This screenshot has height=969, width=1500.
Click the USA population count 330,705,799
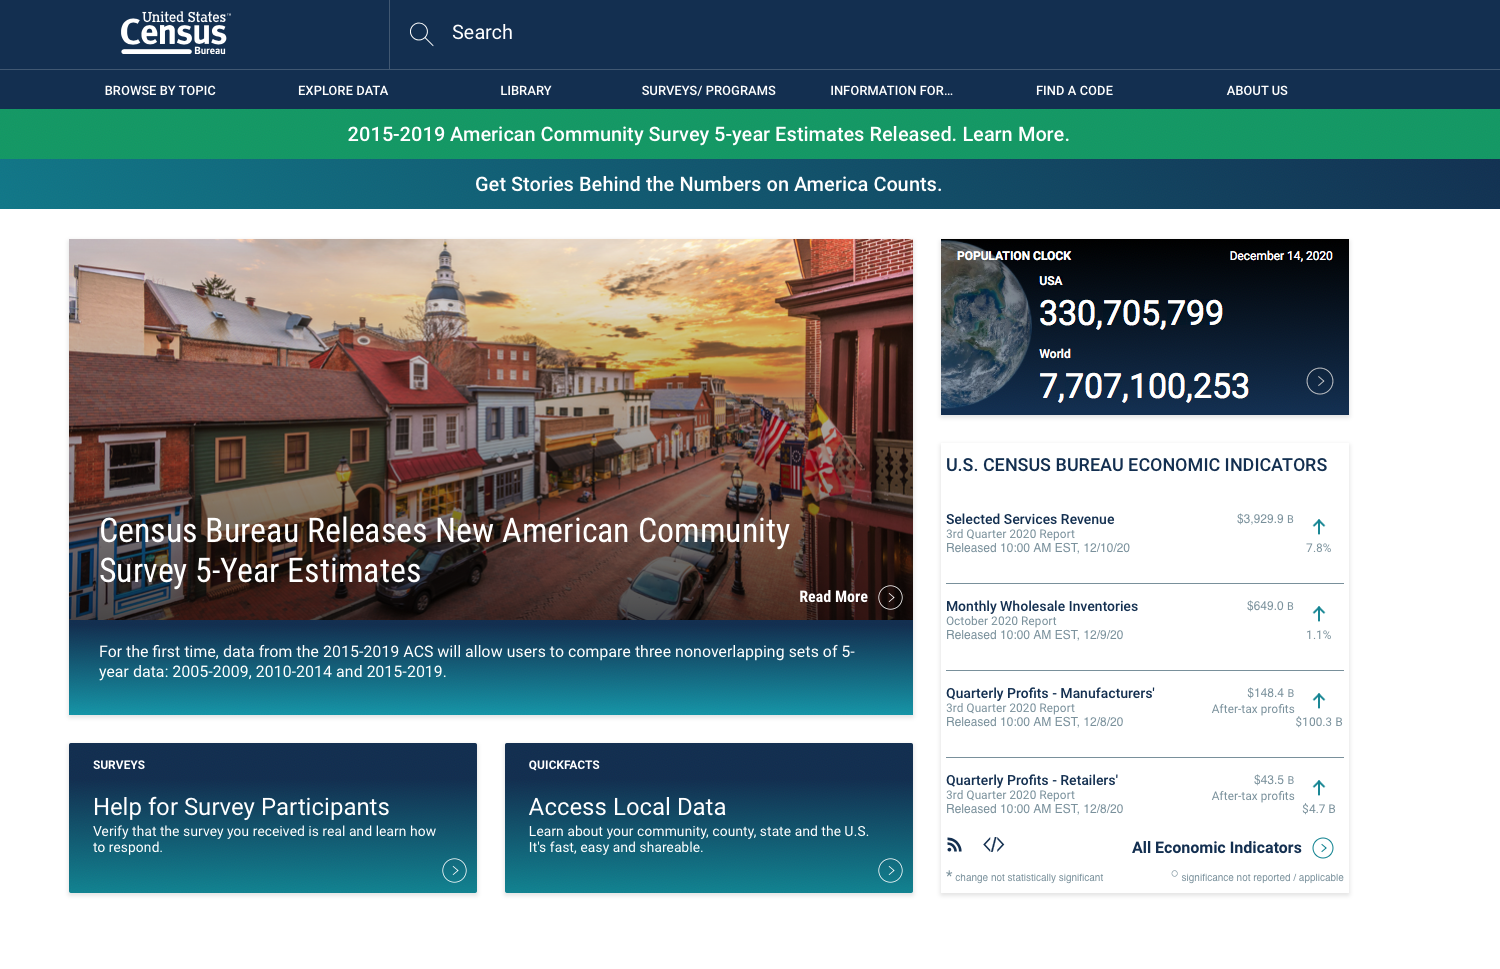1131,313
